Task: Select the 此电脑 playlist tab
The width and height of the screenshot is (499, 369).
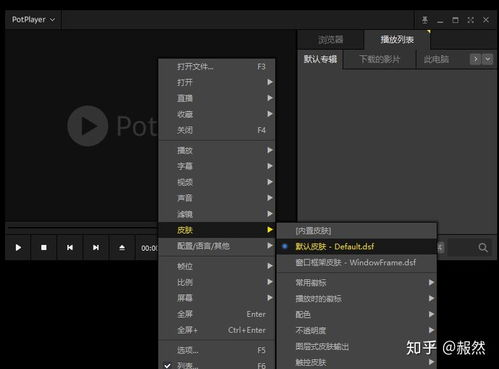Action: [x=436, y=59]
